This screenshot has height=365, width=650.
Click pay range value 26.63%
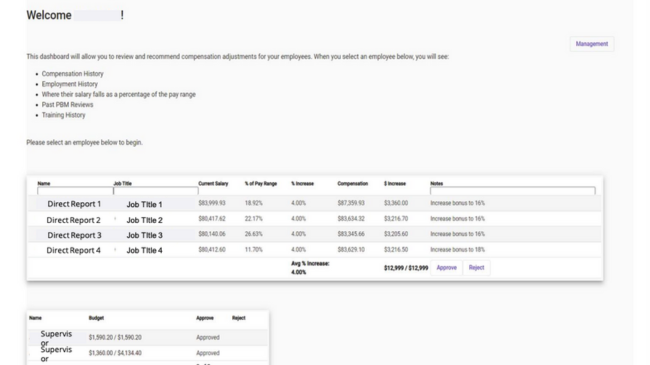click(x=253, y=234)
